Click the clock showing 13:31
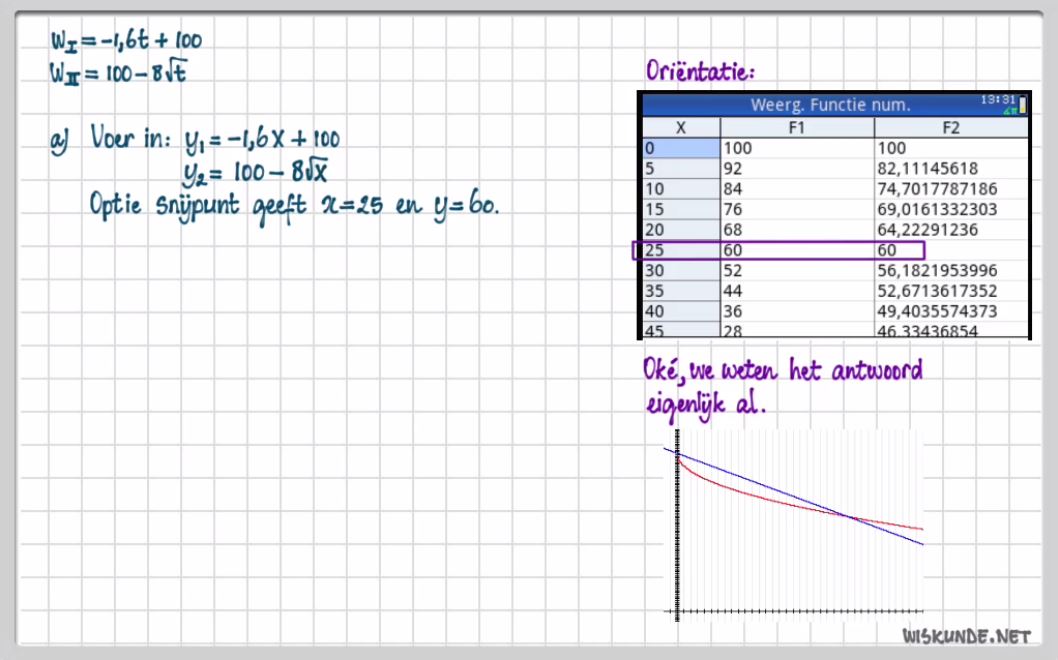Screen dimensions: 1058x660 pos(998,99)
